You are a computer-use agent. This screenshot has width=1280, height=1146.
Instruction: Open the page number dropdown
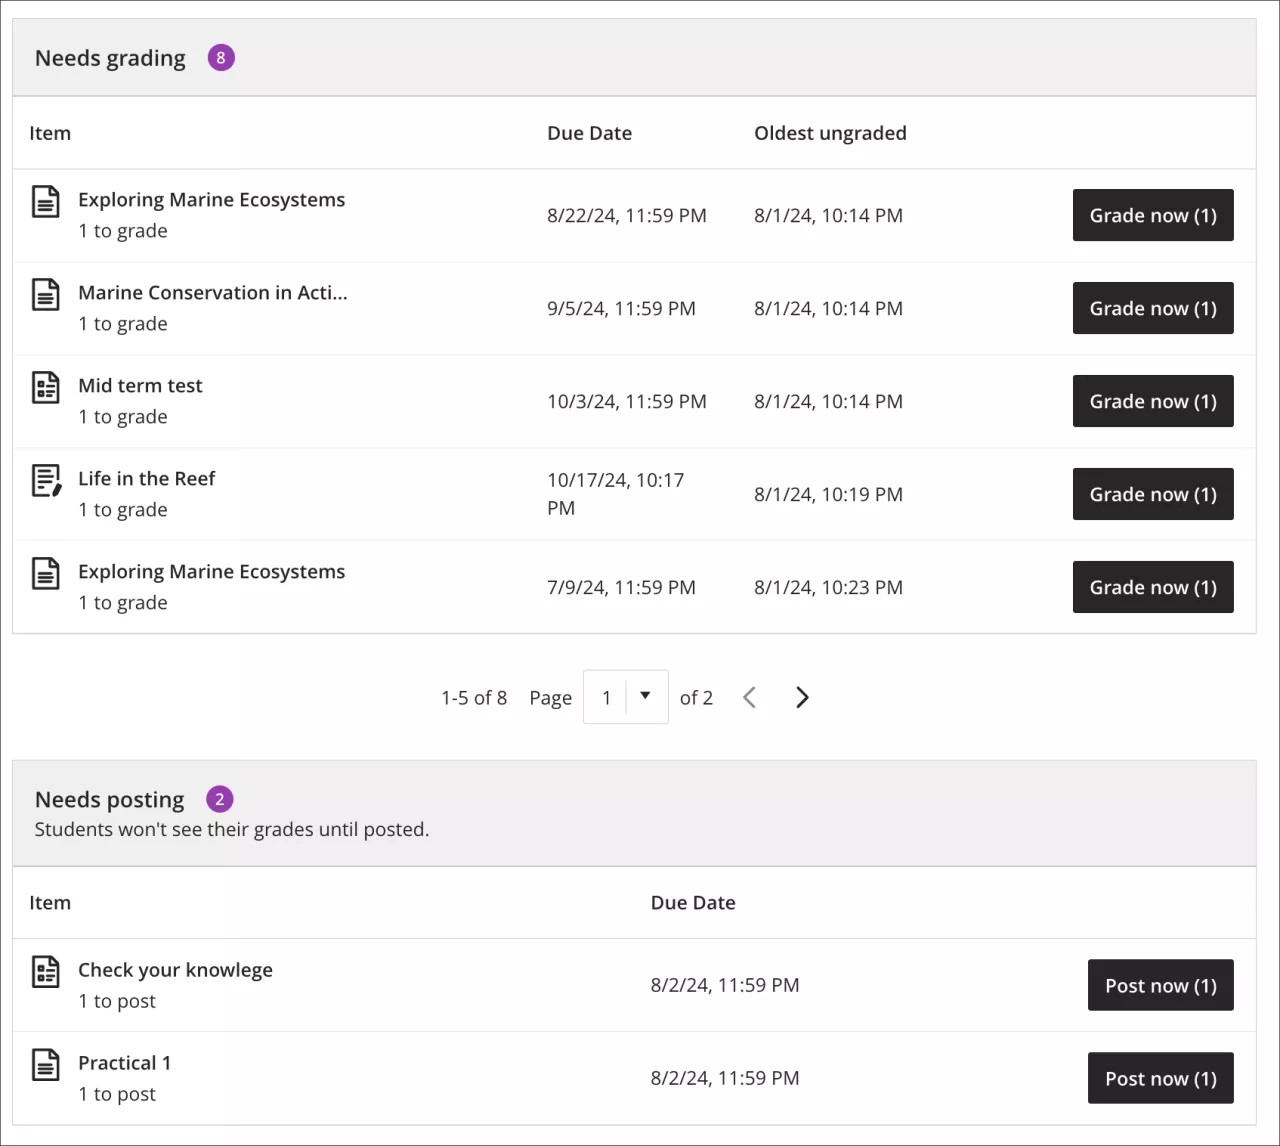645,697
